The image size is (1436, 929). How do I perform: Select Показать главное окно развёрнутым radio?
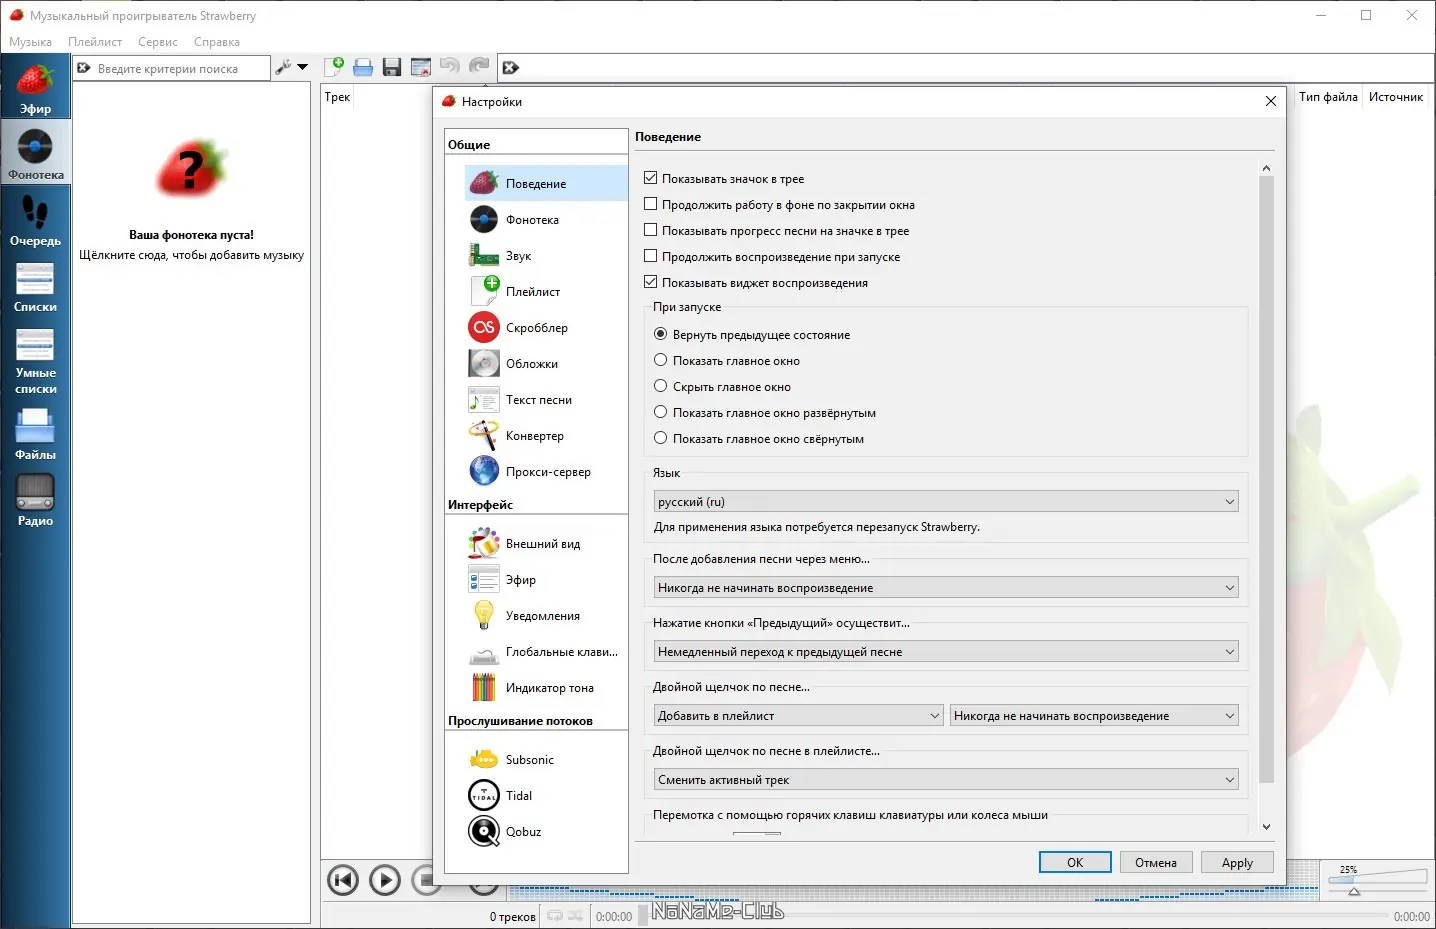pyautogui.click(x=660, y=412)
